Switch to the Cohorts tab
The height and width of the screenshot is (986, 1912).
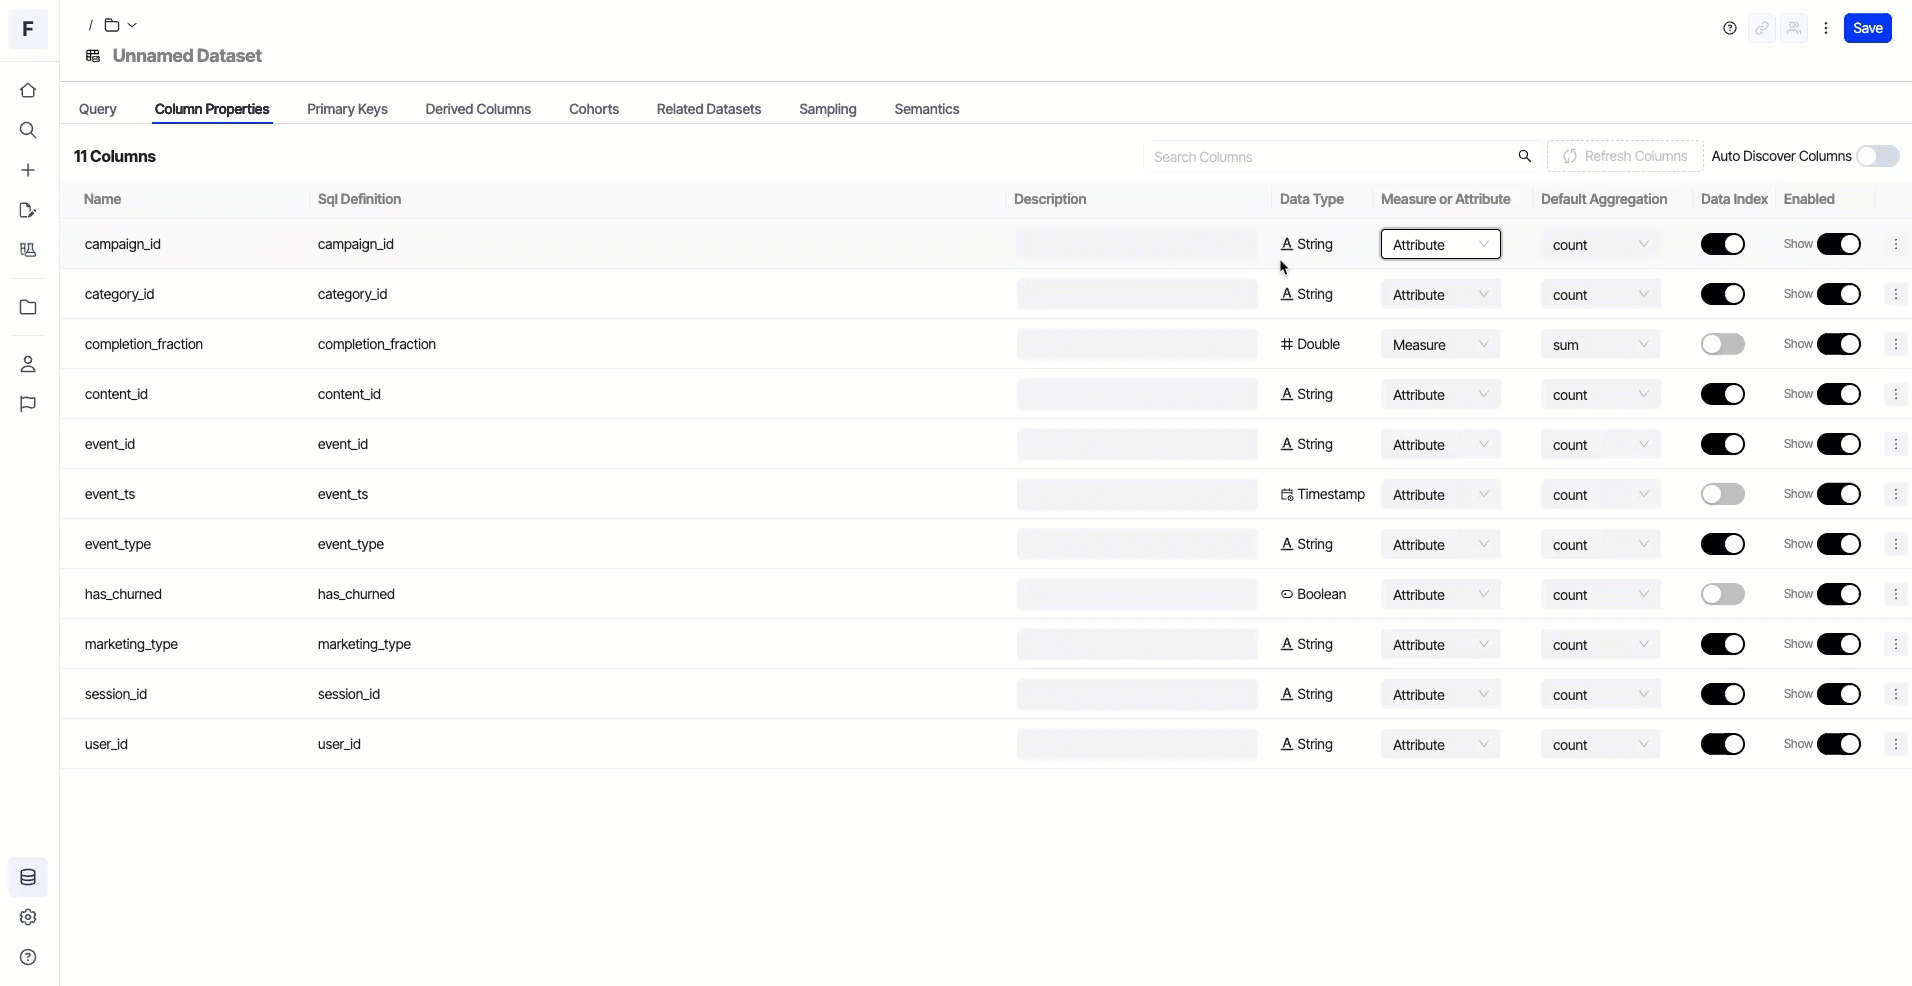click(x=594, y=109)
